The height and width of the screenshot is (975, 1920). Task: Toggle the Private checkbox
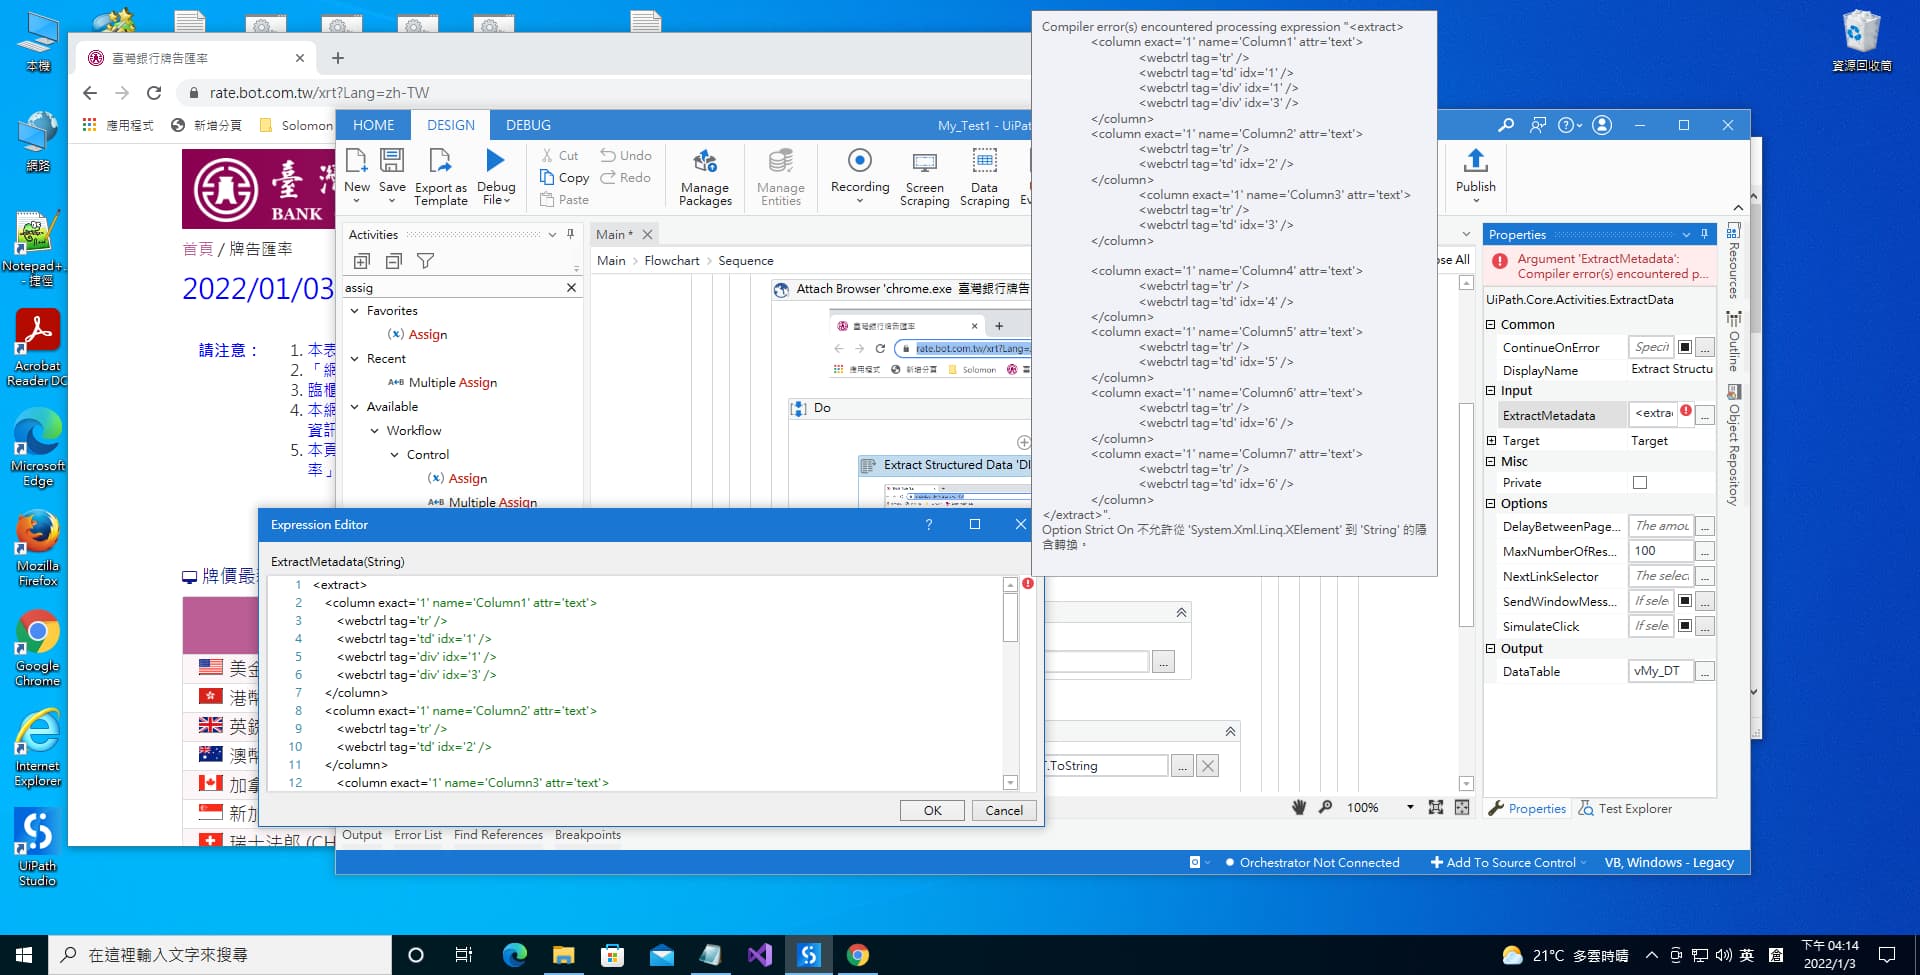(x=1640, y=483)
